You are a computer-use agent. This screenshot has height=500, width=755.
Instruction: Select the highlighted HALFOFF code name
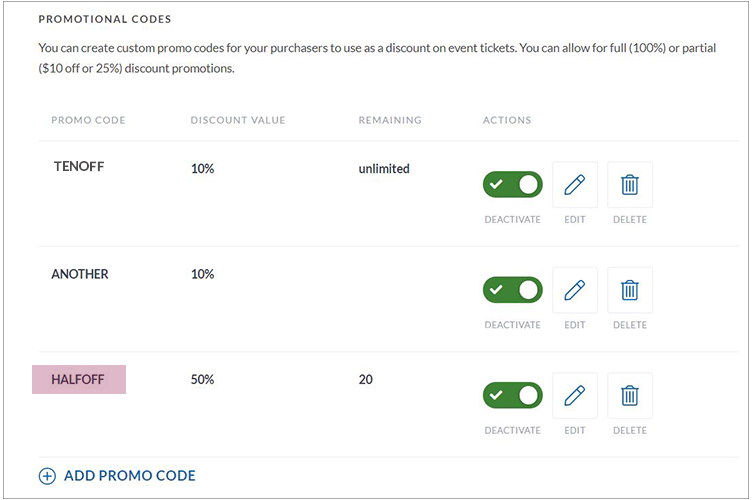(x=79, y=380)
